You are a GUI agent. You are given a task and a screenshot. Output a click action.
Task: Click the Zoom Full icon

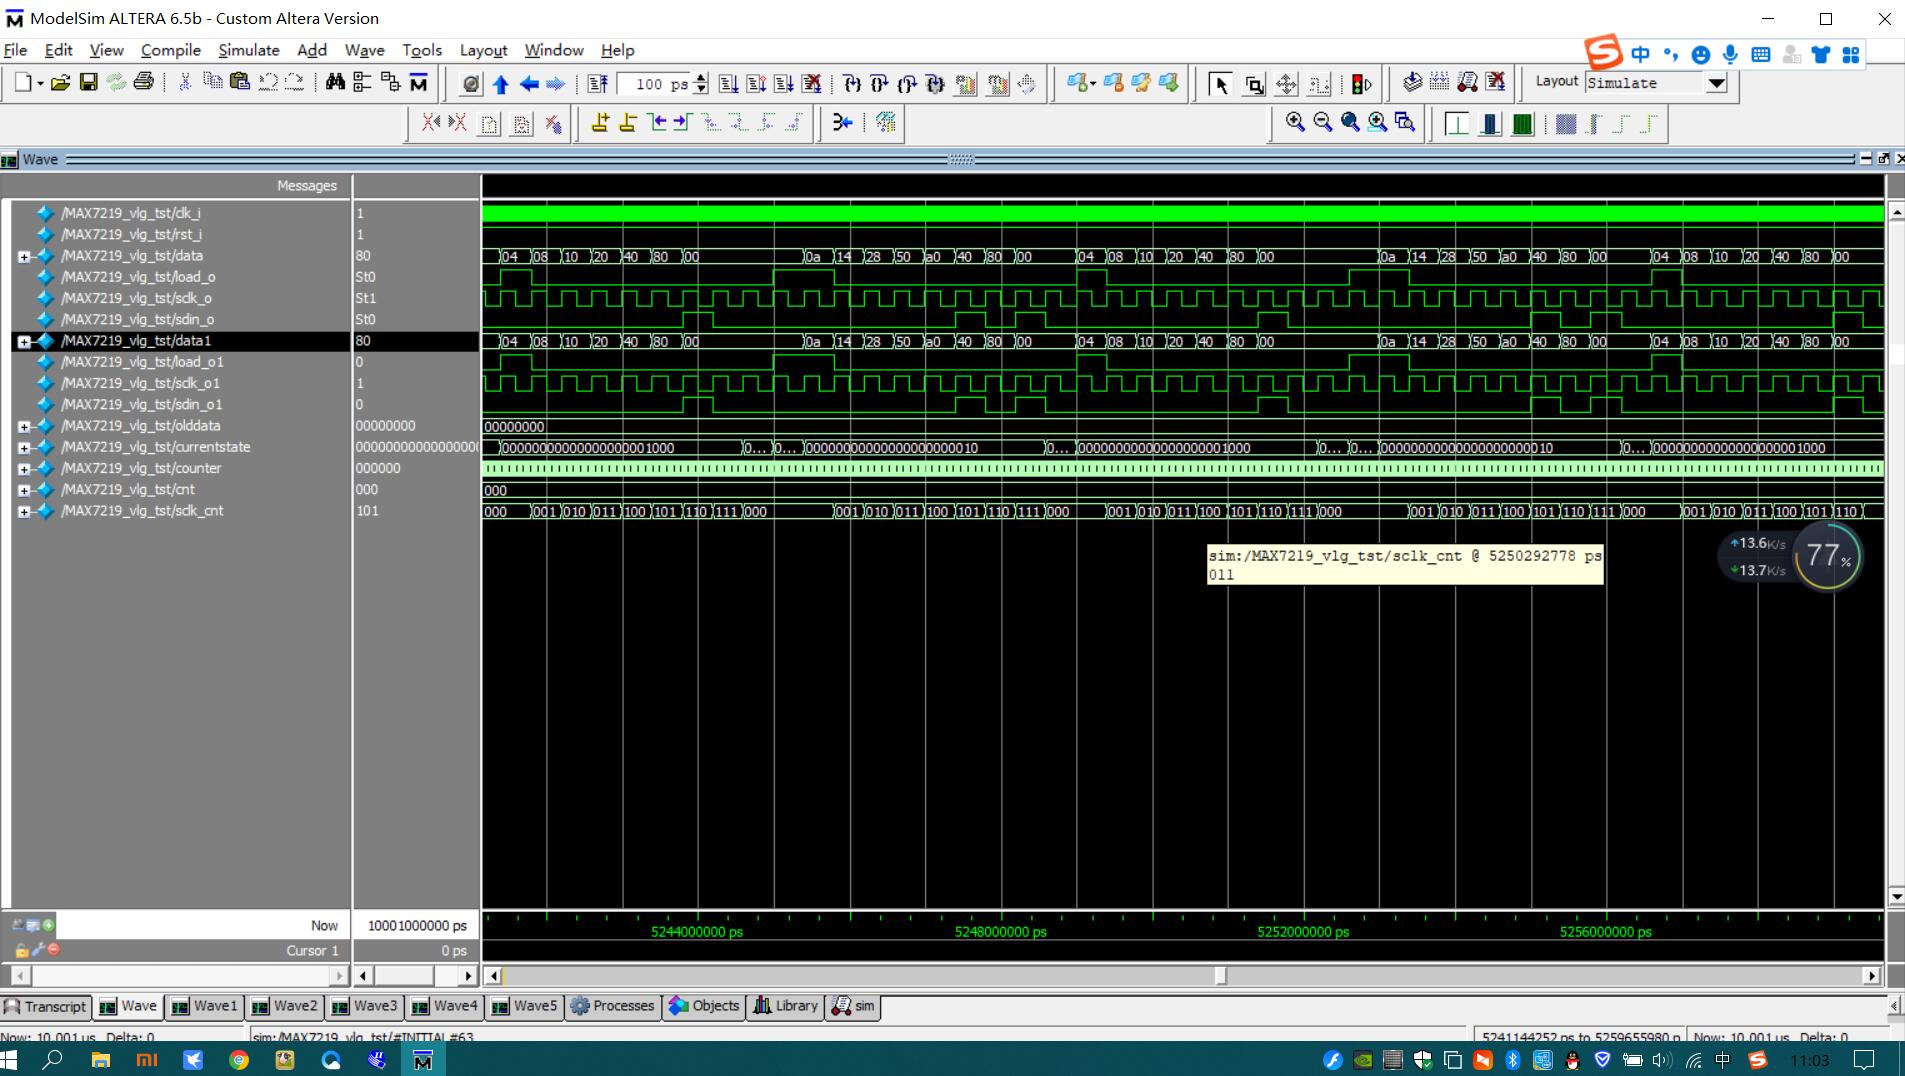point(1350,122)
